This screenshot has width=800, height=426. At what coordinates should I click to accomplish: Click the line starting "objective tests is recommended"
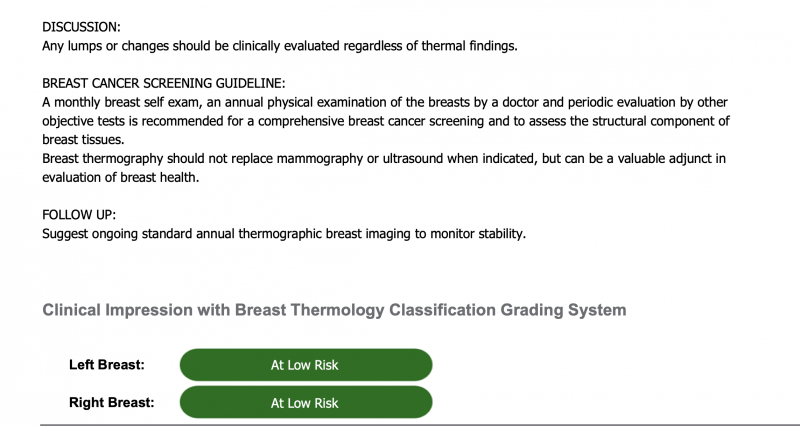pos(386,121)
